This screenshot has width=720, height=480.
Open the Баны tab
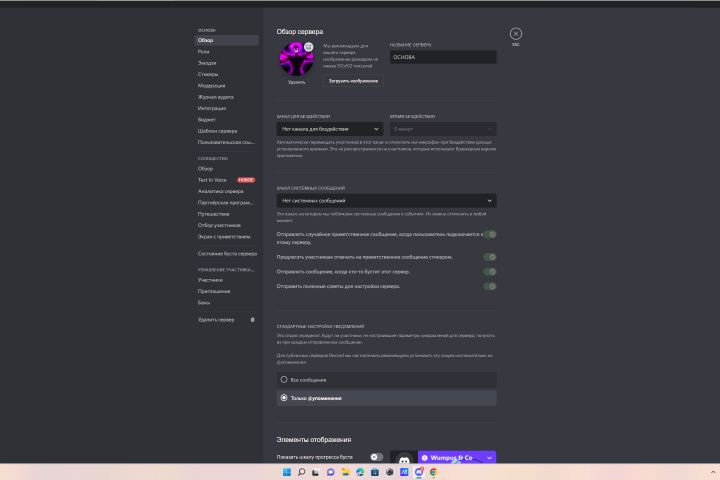[x=226, y=303]
